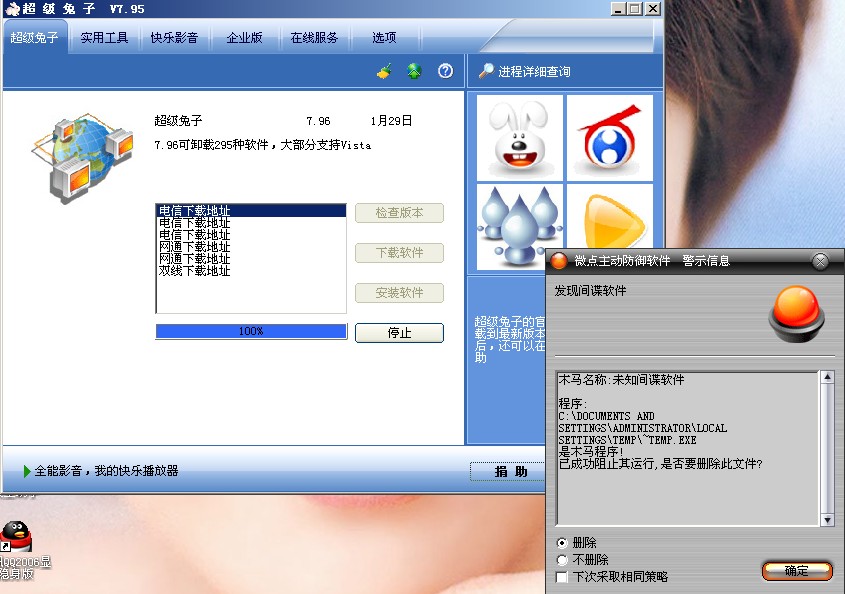Click the green triangle beside 全能影音
This screenshot has width=845, height=594.
point(27,471)
